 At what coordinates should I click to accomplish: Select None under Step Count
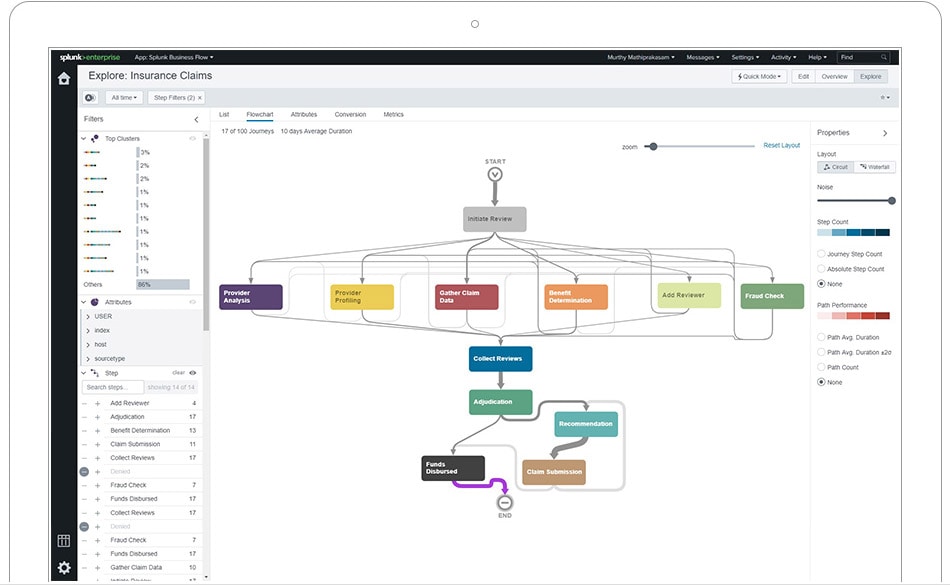(822, 284)
